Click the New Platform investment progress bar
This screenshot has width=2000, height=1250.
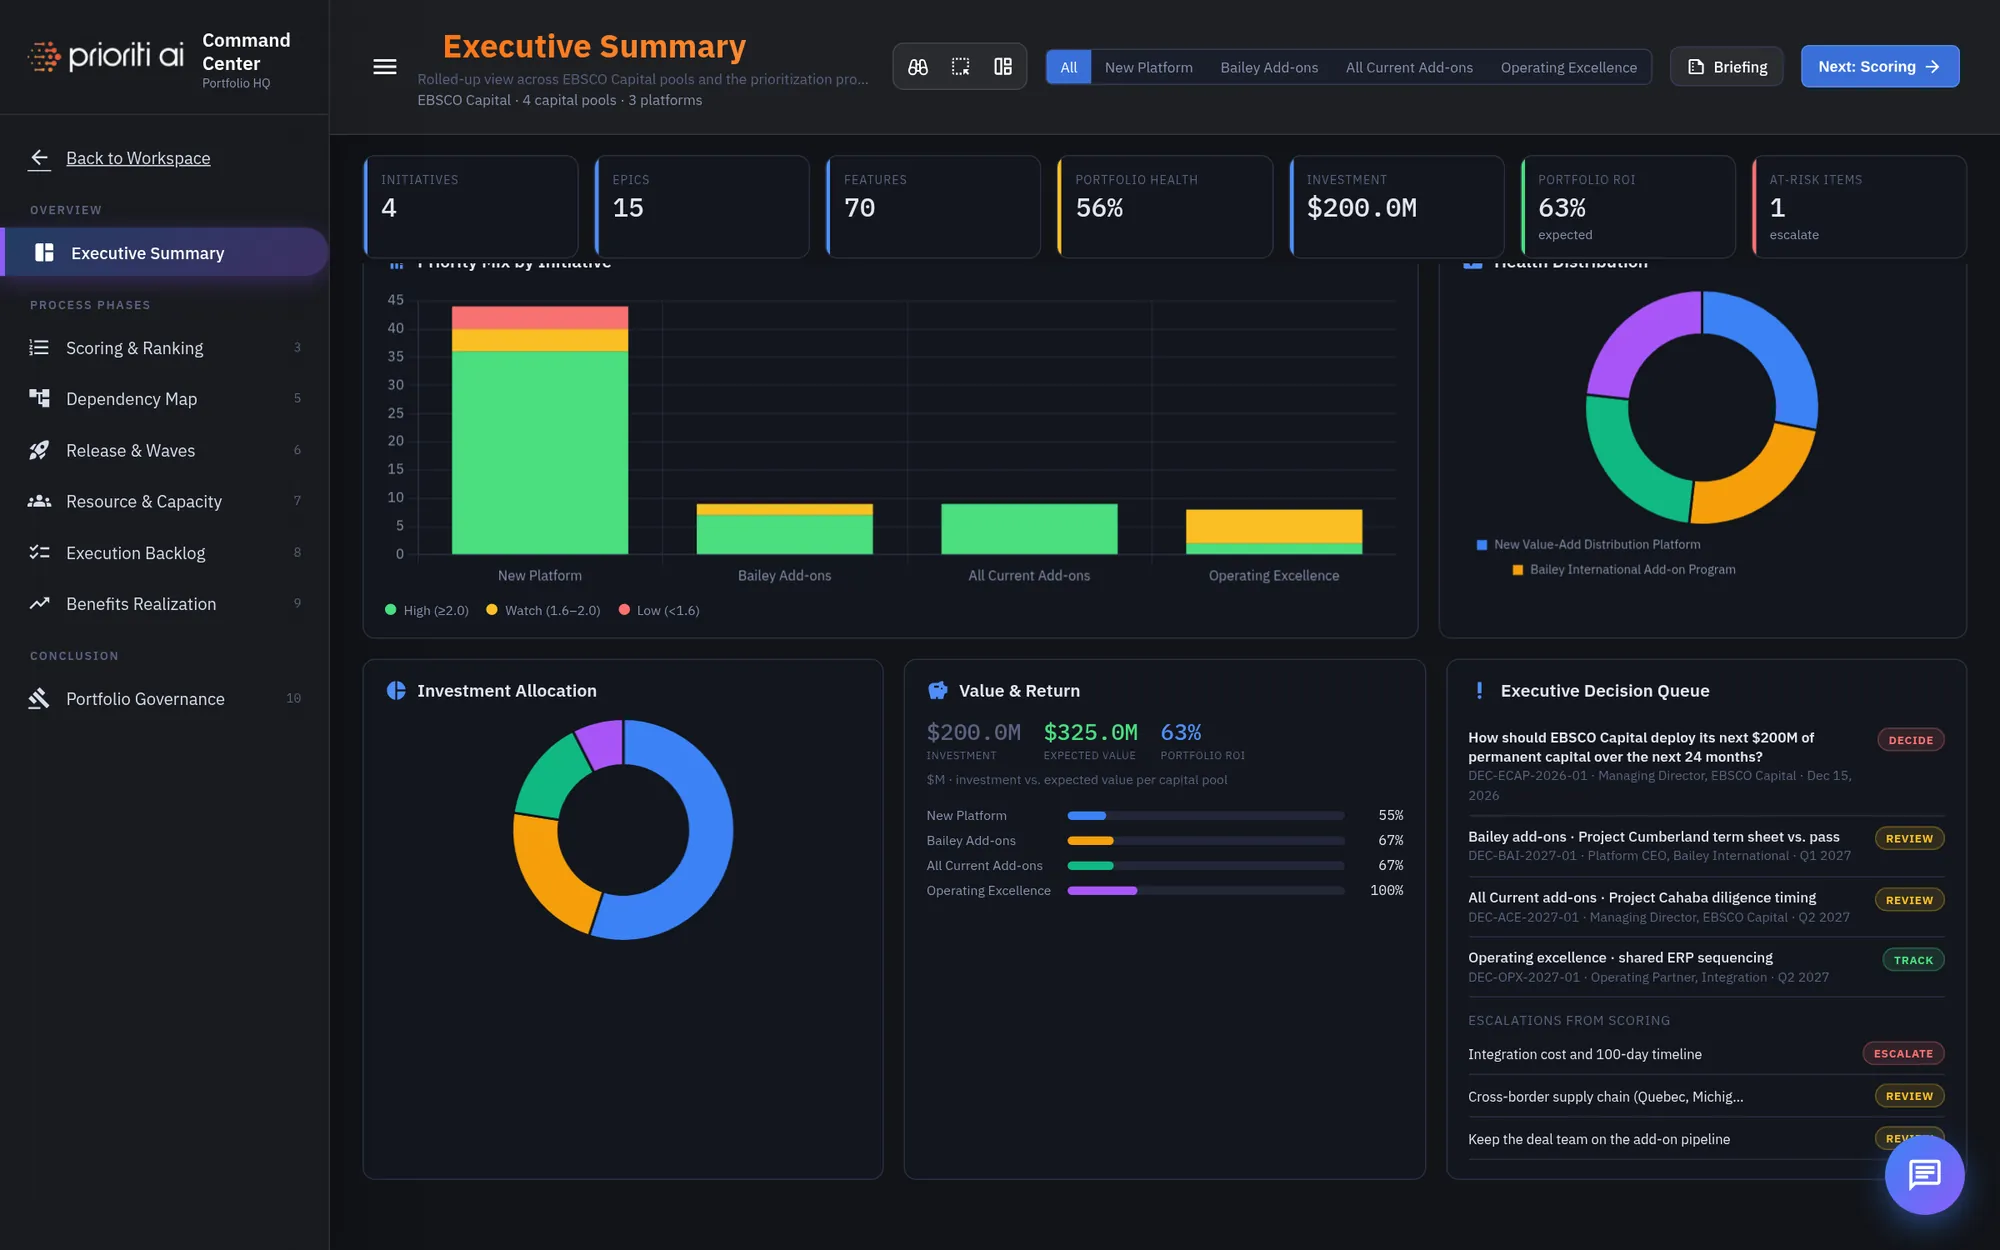pyautogui.click(x=1205, y=816)
